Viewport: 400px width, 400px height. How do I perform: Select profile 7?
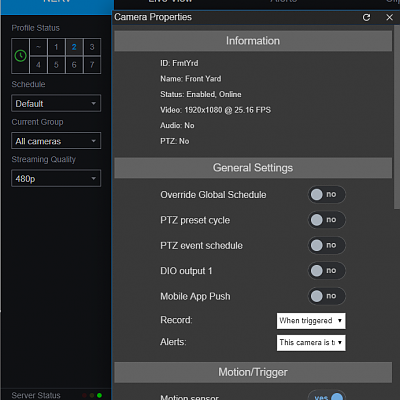(92, 65)
